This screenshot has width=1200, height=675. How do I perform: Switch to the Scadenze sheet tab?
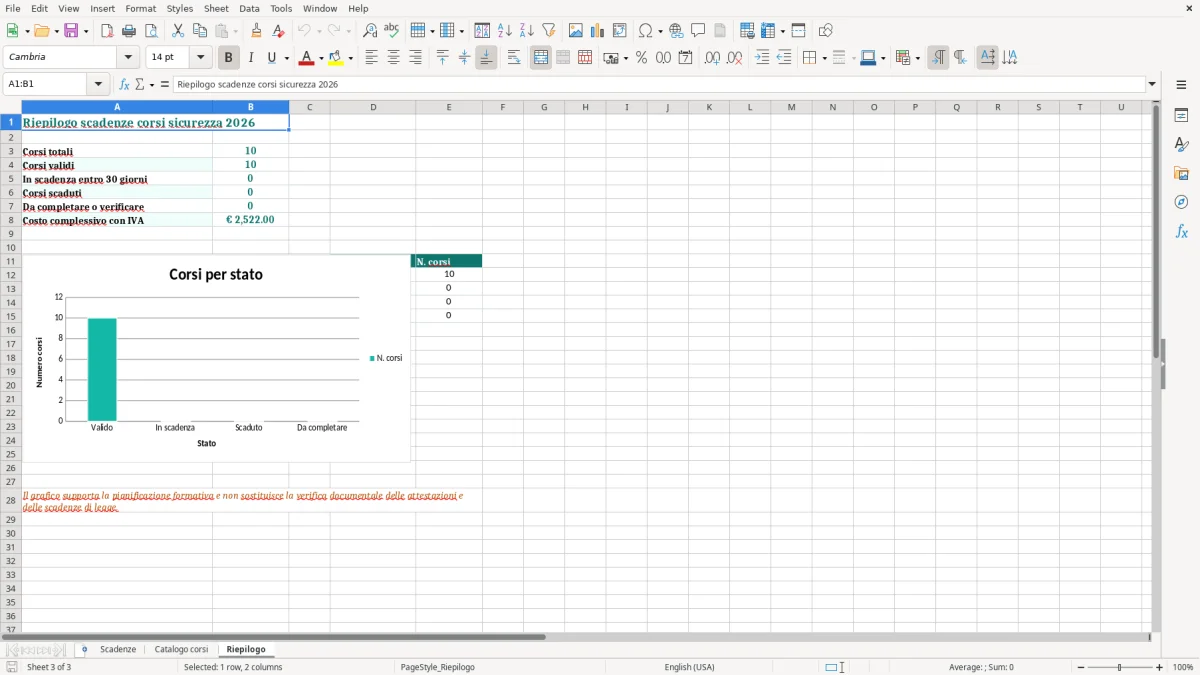(118, 650)
